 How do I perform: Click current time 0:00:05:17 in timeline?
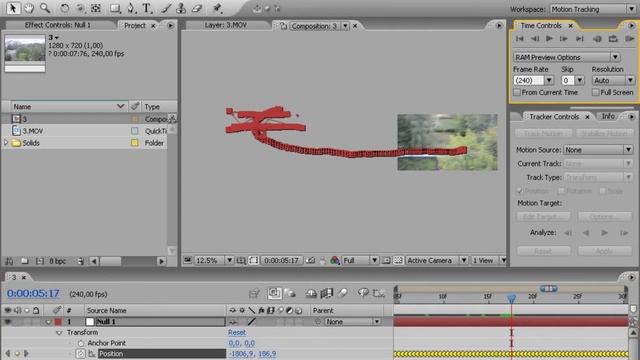click(33, 293)
